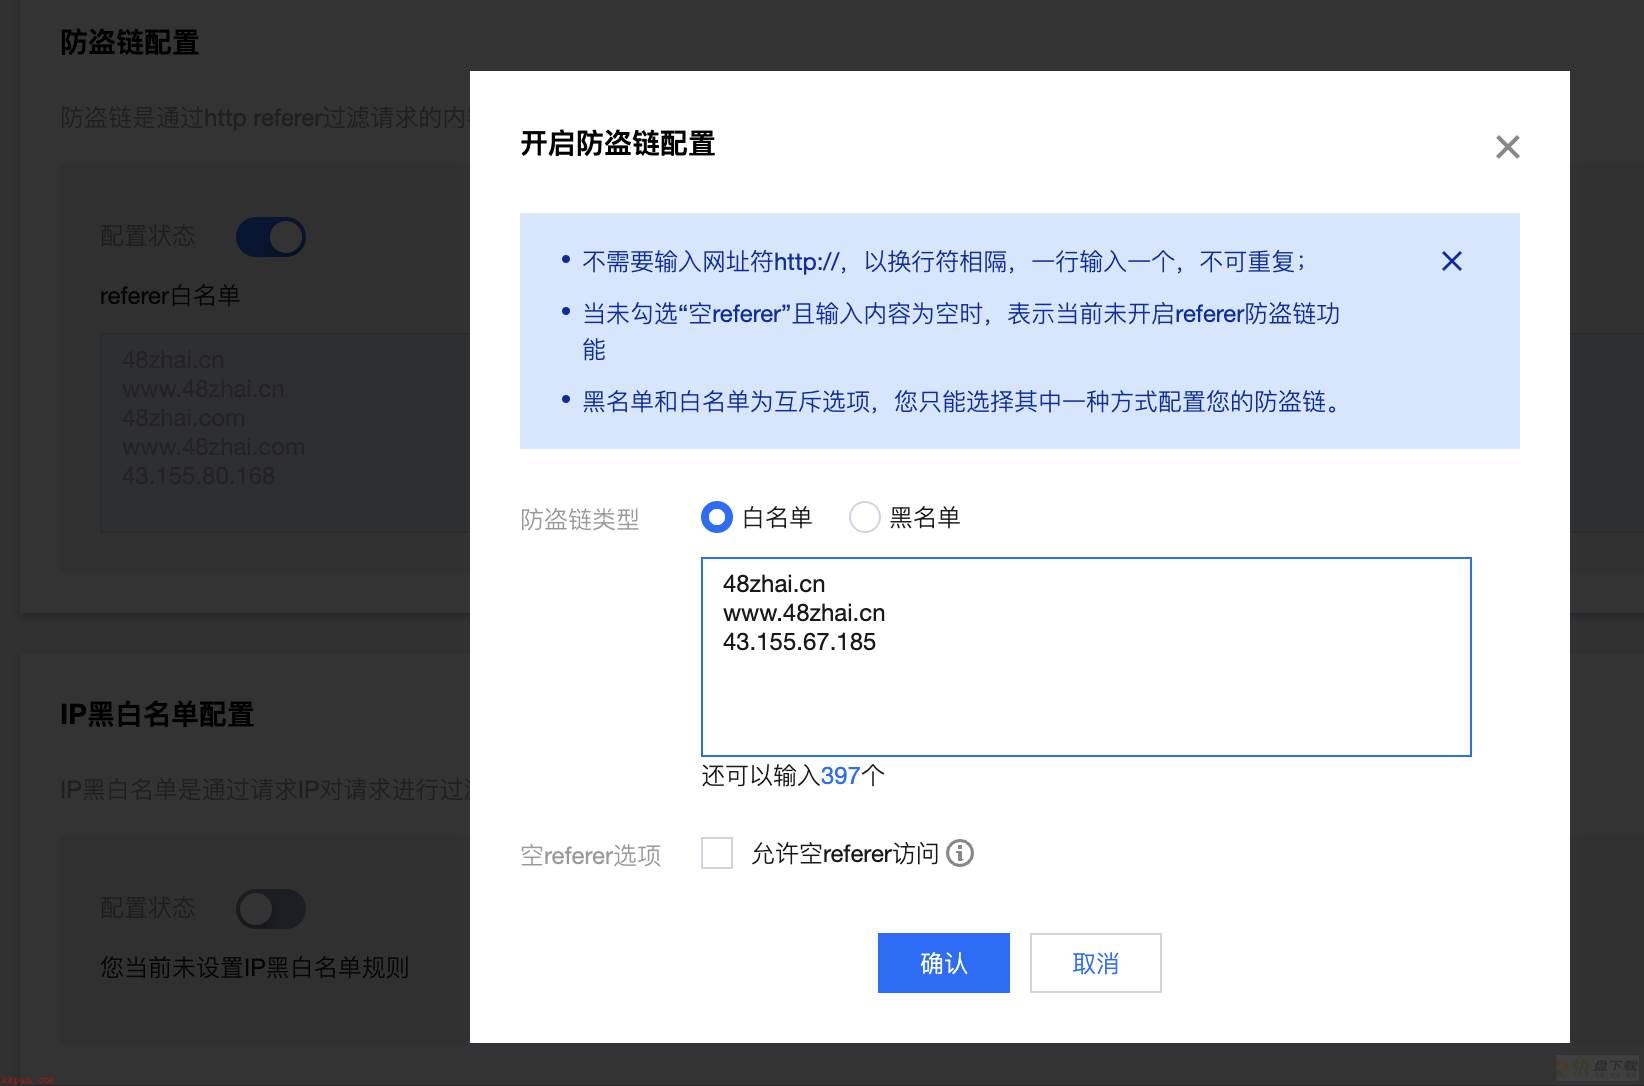
Task: Click the 397 remaining count
Action: [x=840, y=776]
